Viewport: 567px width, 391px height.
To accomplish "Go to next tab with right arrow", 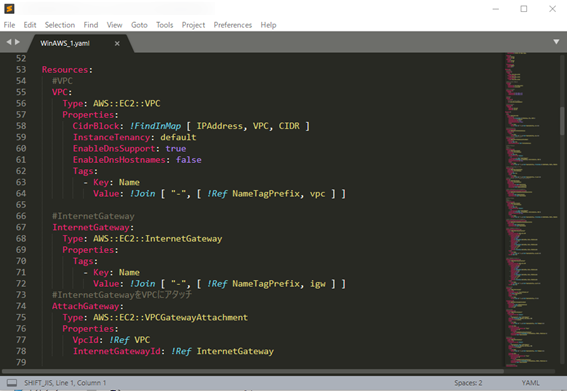I will pyautogui.click(x=17, y=42).
